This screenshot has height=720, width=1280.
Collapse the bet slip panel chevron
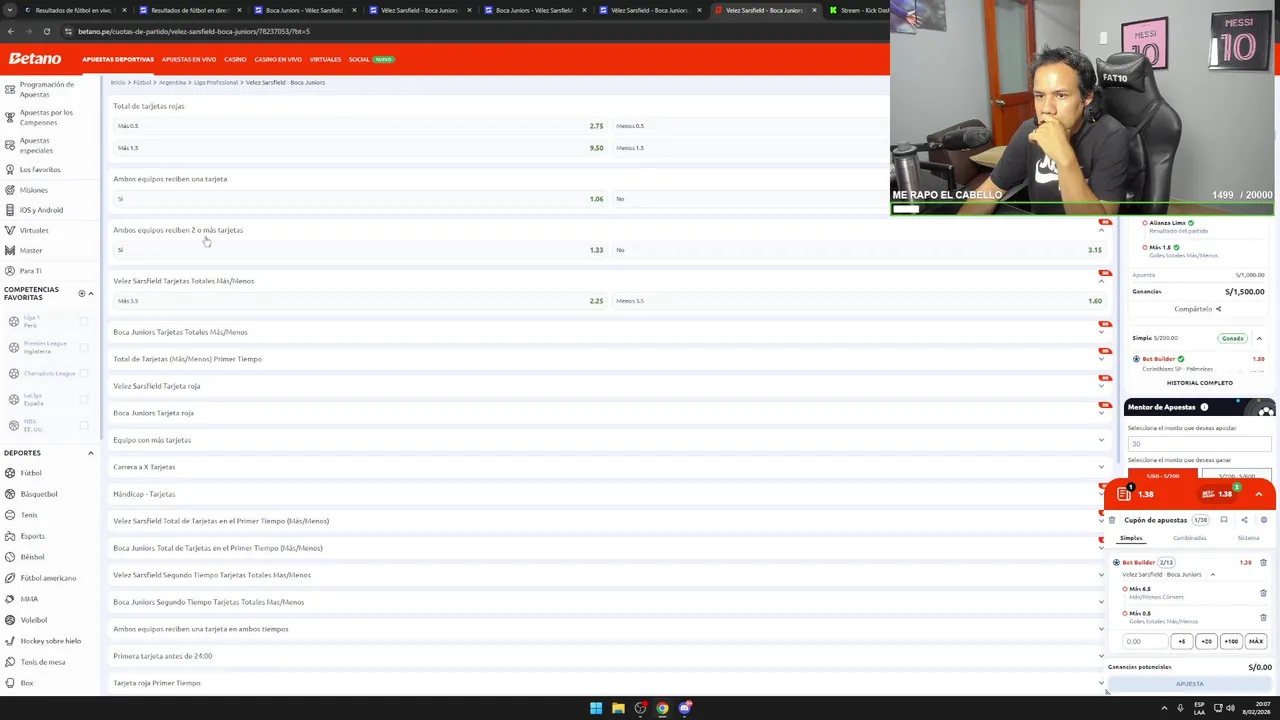(x=1259, y=494)
